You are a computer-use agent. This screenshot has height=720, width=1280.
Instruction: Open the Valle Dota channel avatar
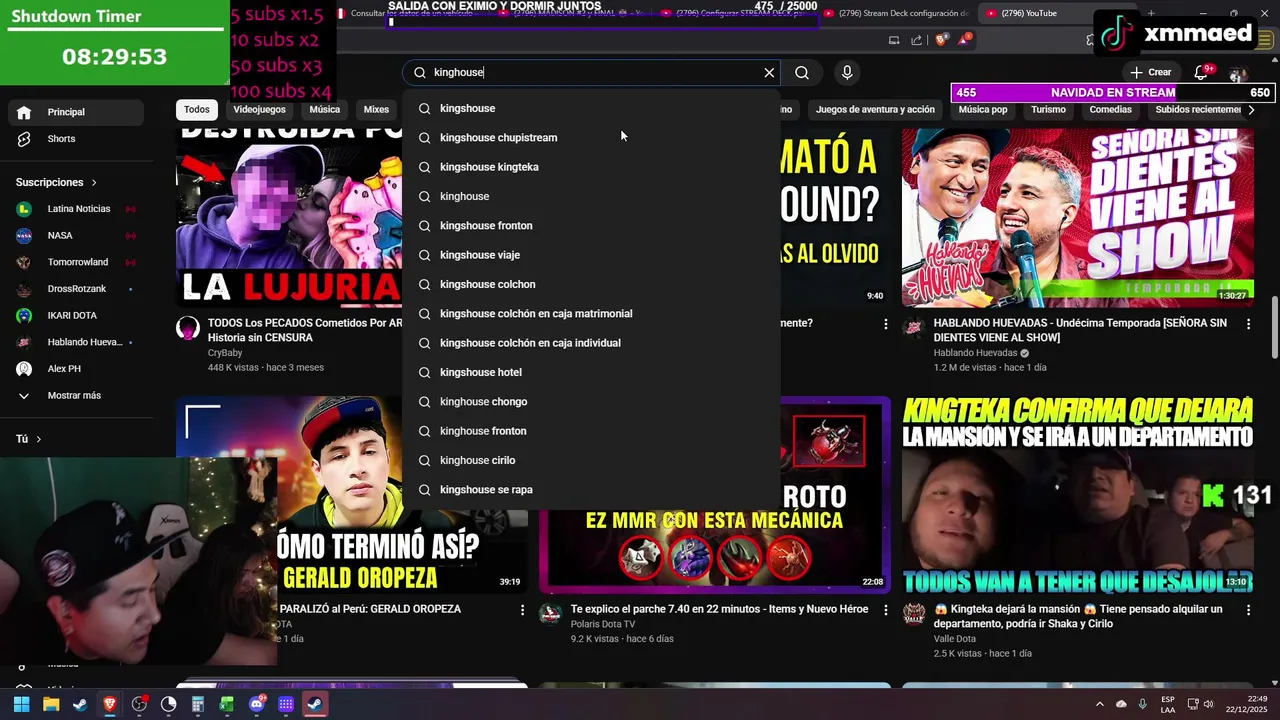pyautogui.click(x=914, y=614)
